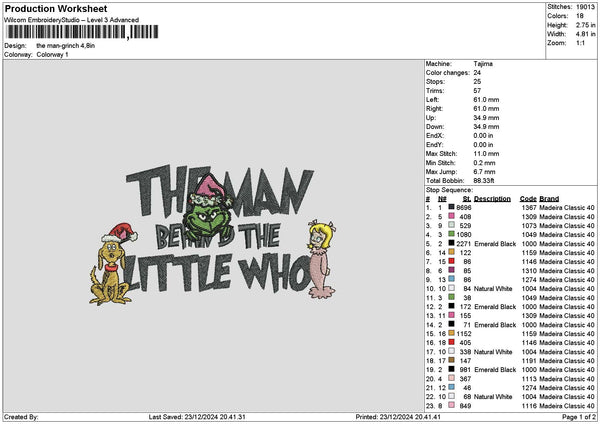Click the pink swatch in stop row 23
Viewport: 600px width, 424px height.
point(452,405)
